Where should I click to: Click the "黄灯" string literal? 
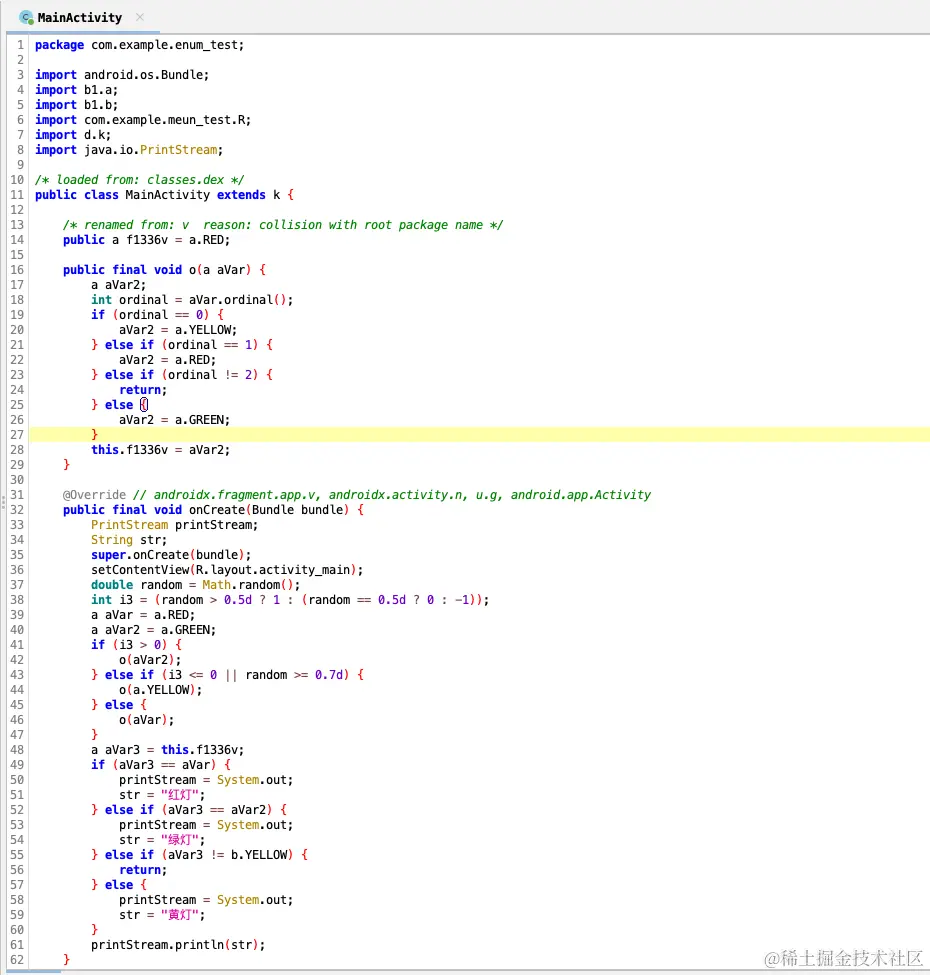(180, 915)
